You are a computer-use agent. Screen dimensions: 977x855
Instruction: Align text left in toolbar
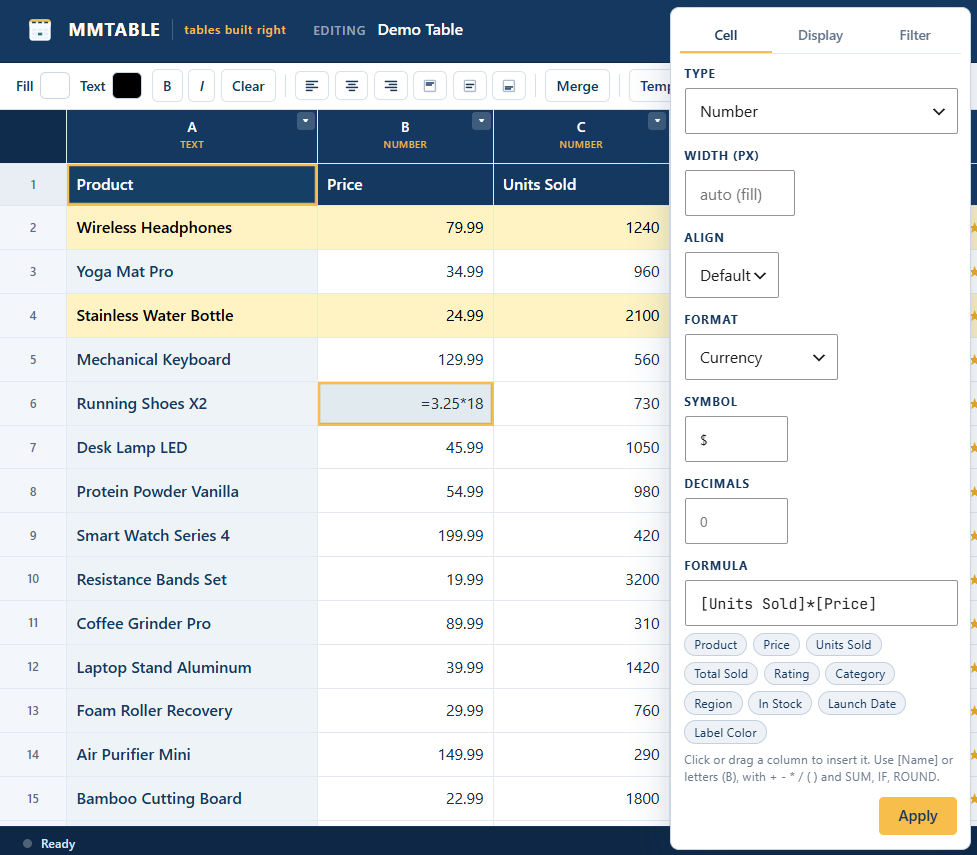312,86
